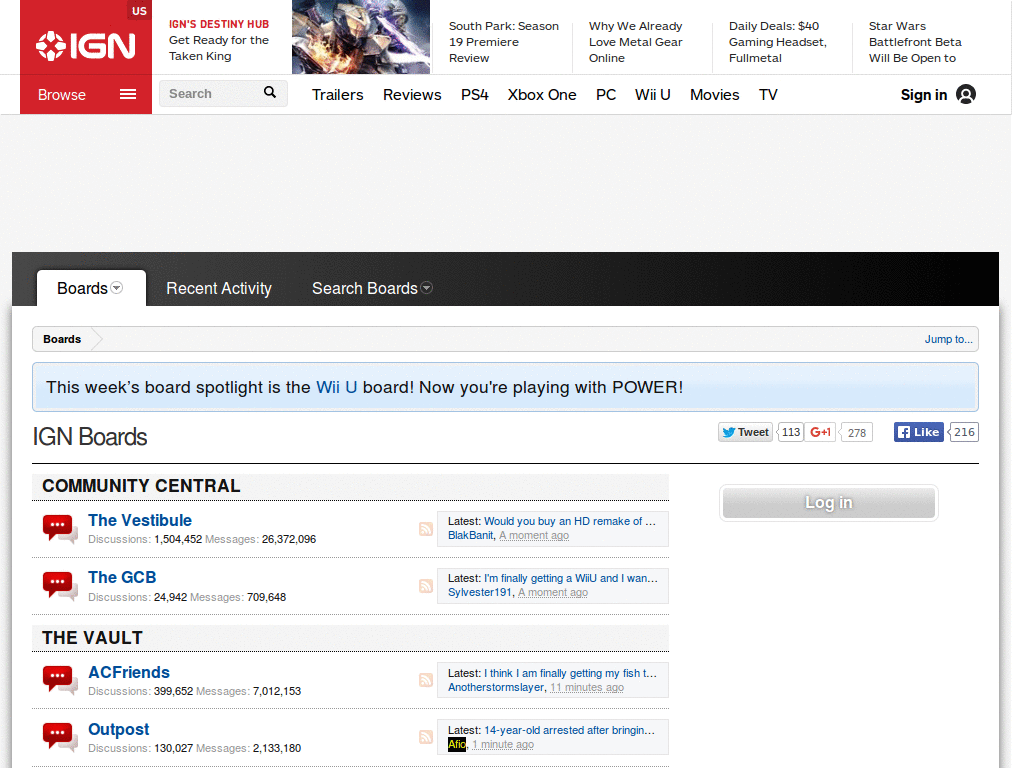Open the Outpost board
This screenshot has width=1024, height=768.
(x=119, y=729)
